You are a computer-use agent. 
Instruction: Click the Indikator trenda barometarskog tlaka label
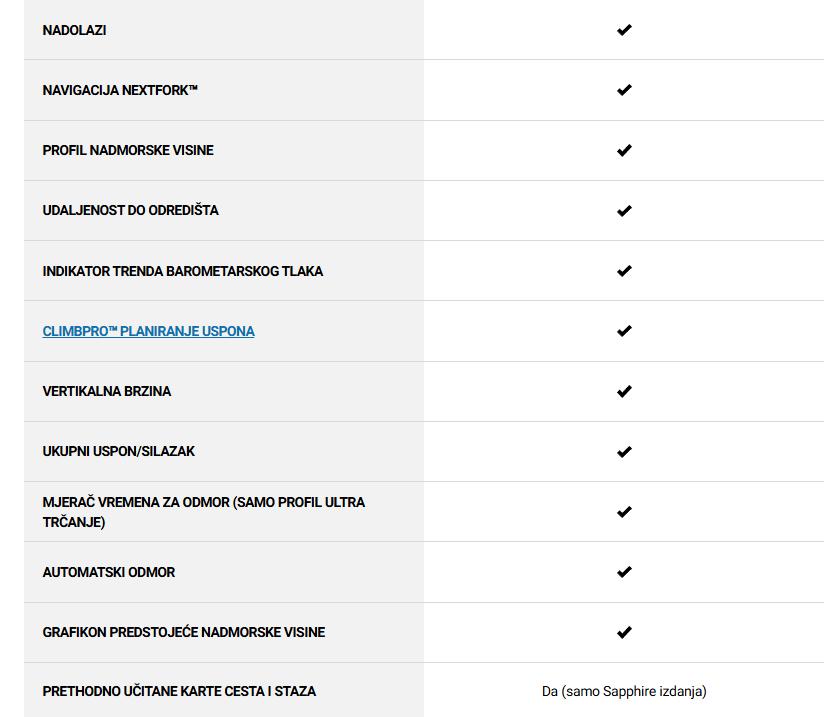point(183,271)
